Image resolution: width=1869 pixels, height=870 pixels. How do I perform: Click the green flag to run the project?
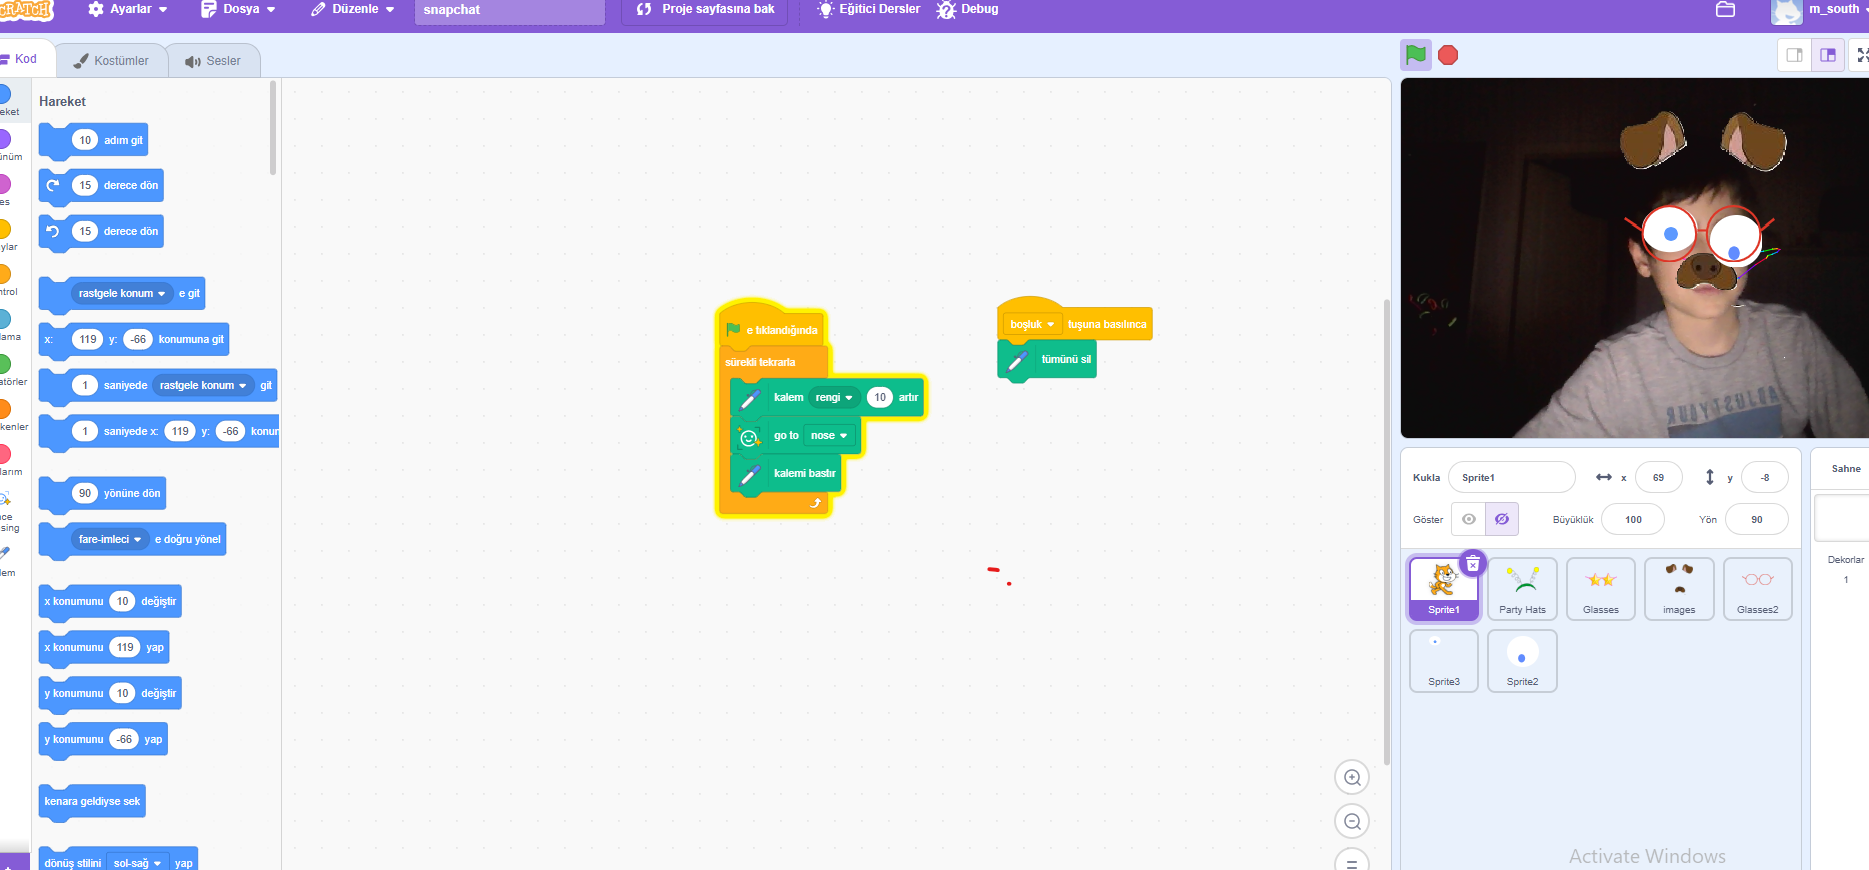pos(1415,55)
